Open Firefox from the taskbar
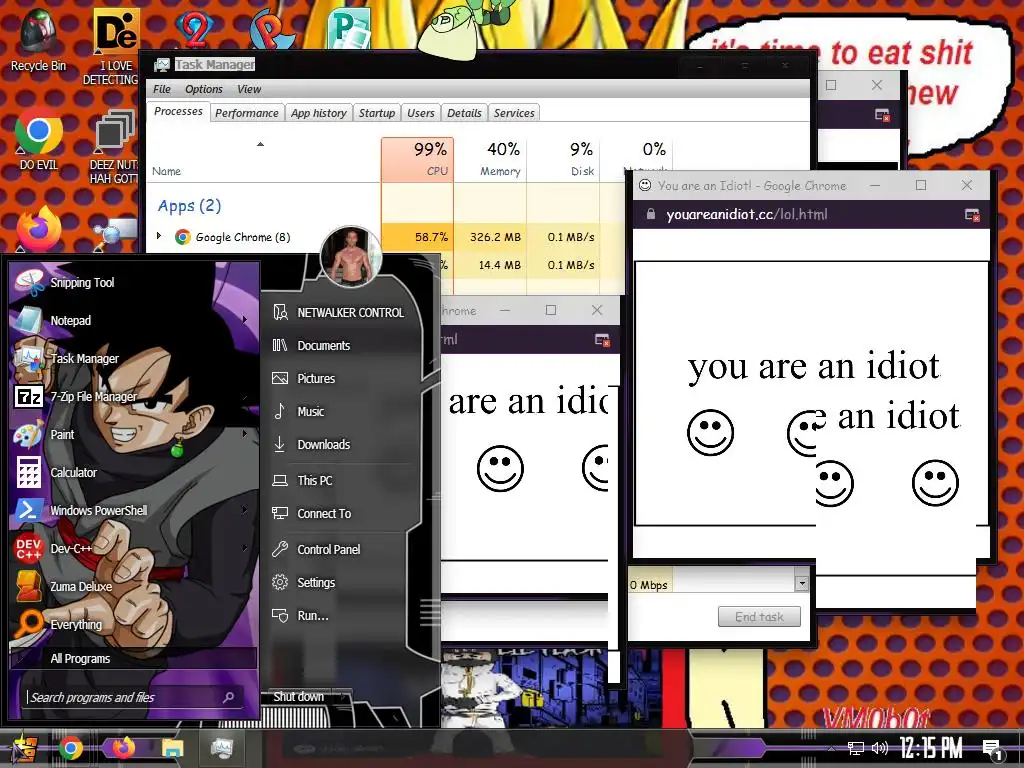Image resolution: width=1024 pixels, height=768 pixels. click(123, 747)
